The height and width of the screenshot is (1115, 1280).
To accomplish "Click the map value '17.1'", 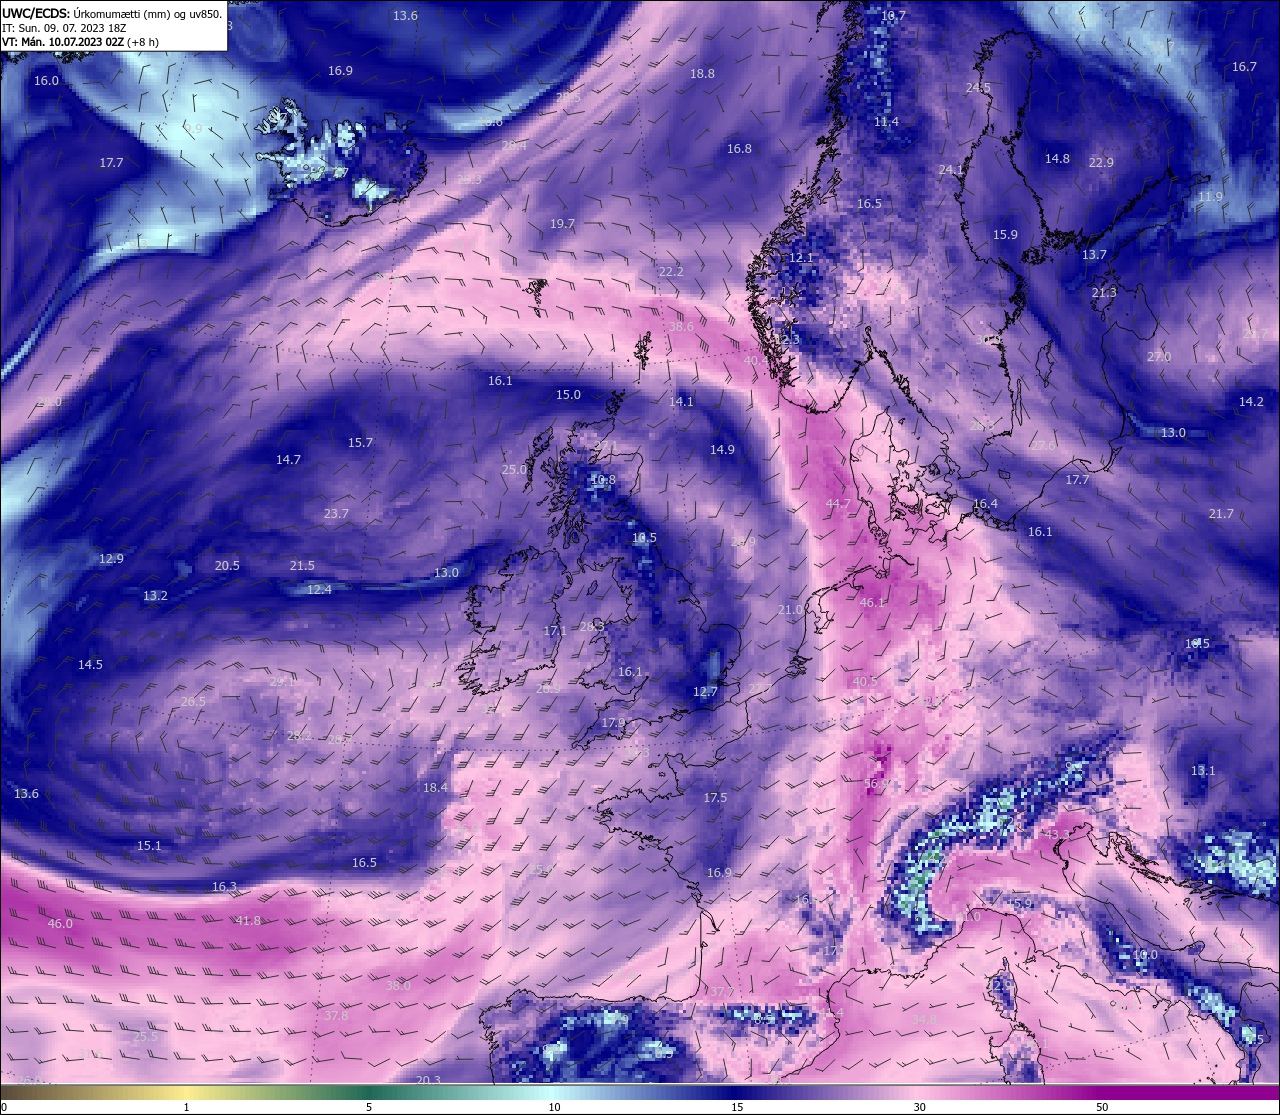I will (x=555, y=630).
